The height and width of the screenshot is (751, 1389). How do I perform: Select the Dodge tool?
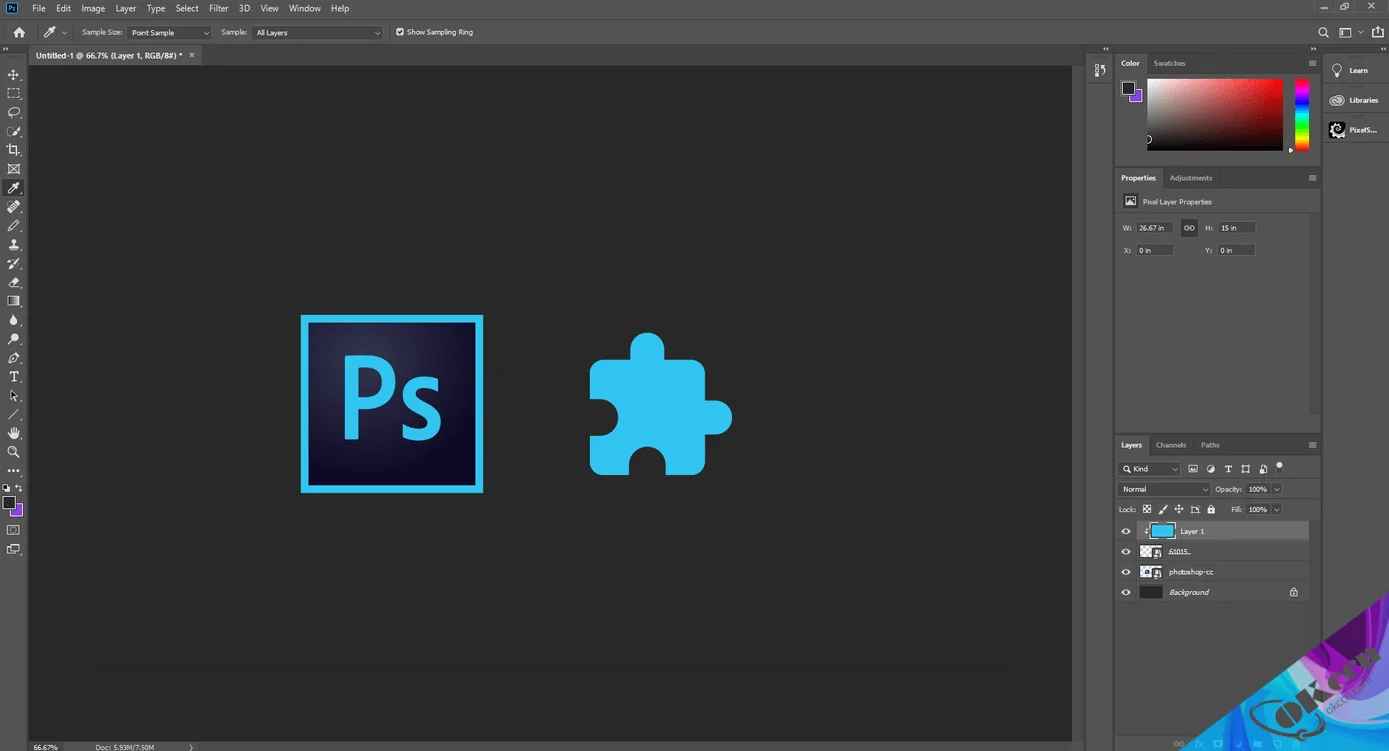pos(14,339)
